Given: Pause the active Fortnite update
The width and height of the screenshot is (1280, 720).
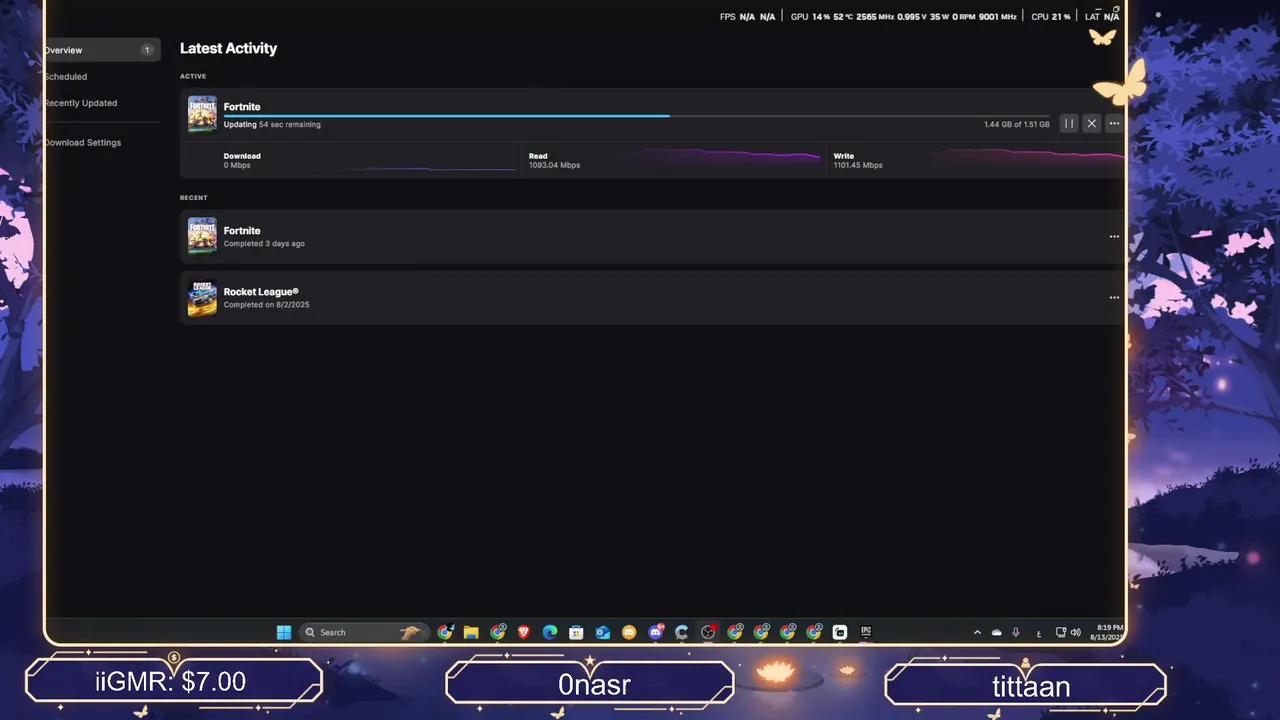Looking at the screenshot, I should 1069,124.
